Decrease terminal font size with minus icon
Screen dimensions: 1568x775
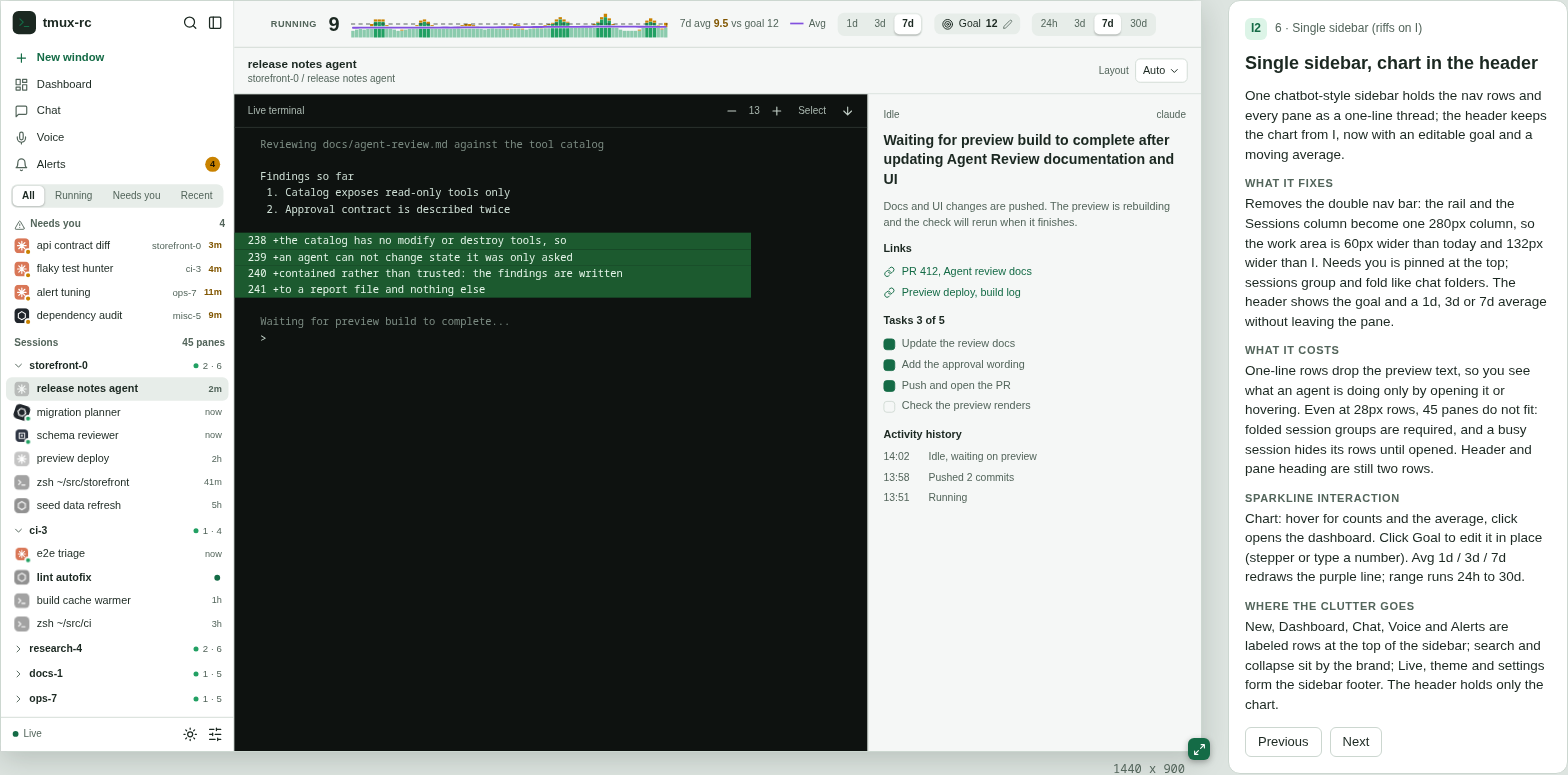pyautogui.click(x=731, y=111)
